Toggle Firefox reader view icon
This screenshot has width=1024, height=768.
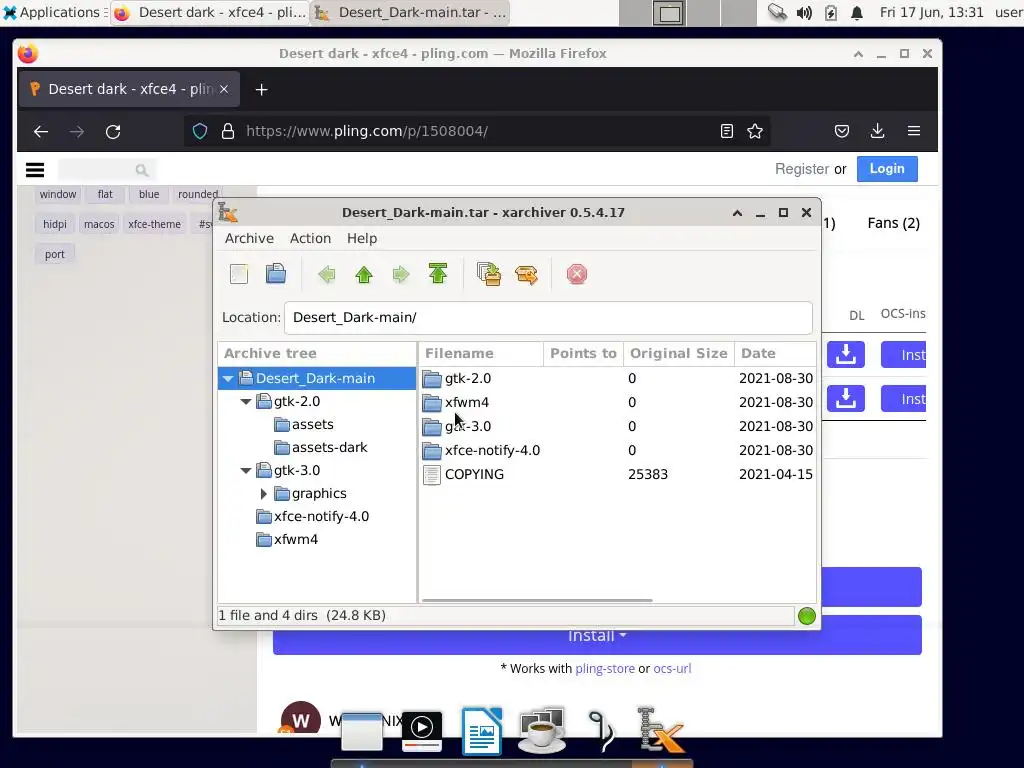coord(727,131)
